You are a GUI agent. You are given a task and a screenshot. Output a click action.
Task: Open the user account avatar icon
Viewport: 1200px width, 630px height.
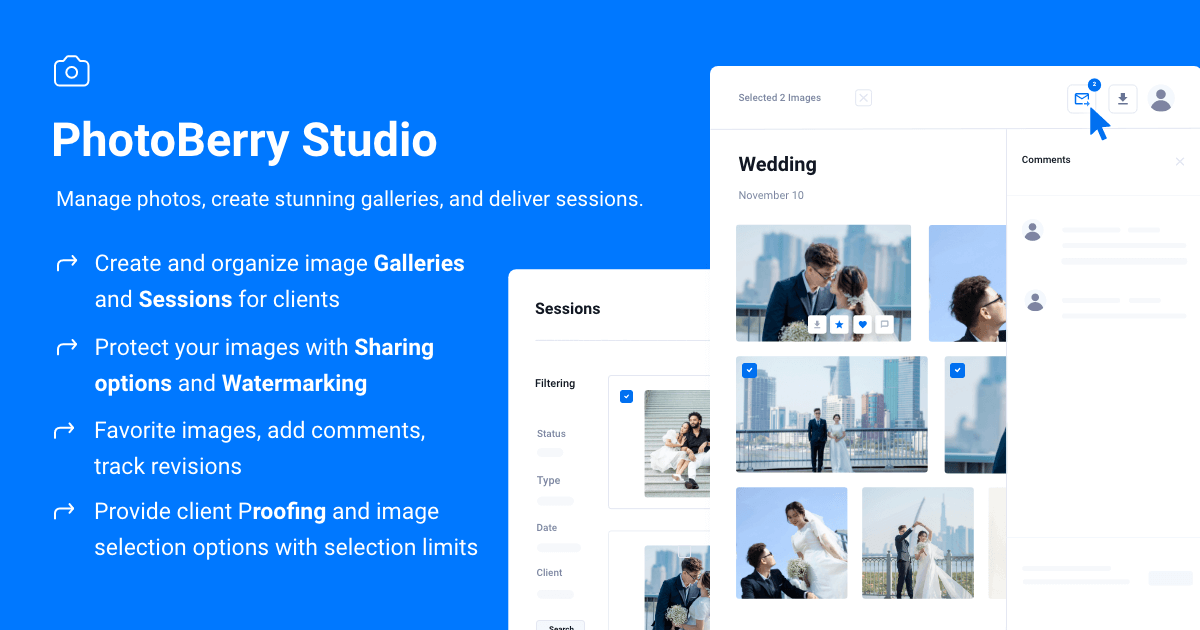pyautogui.click(x=1161, y=99)
